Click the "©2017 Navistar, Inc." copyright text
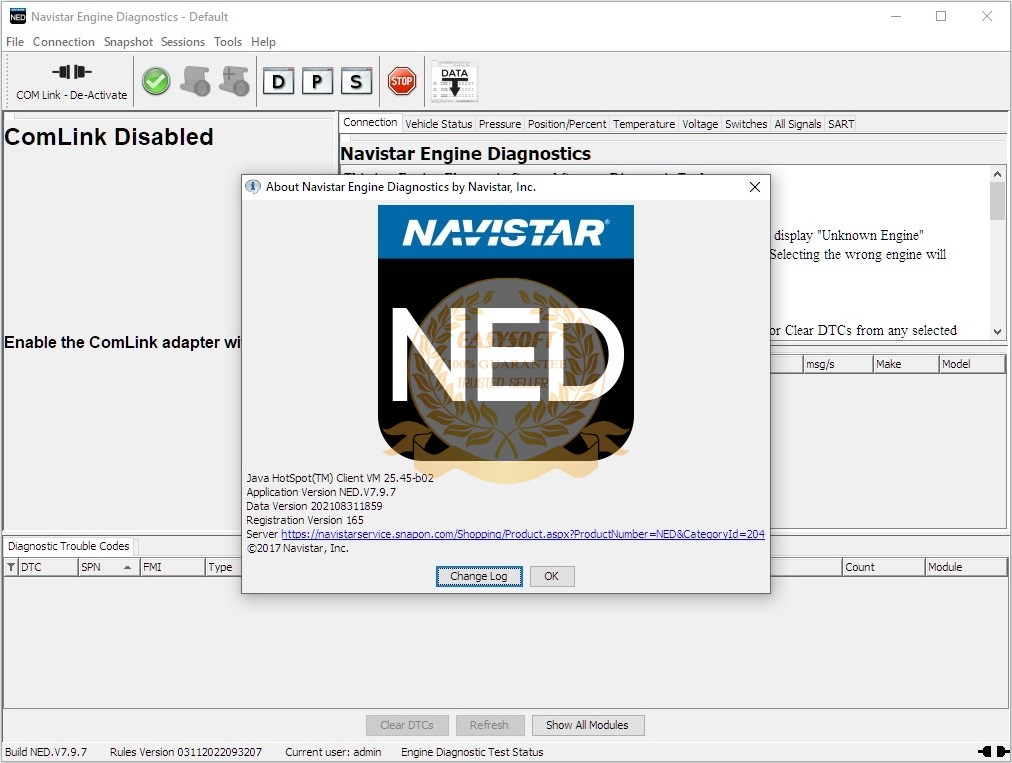This screenshot has width=1012, height=763. pos(298,548)
